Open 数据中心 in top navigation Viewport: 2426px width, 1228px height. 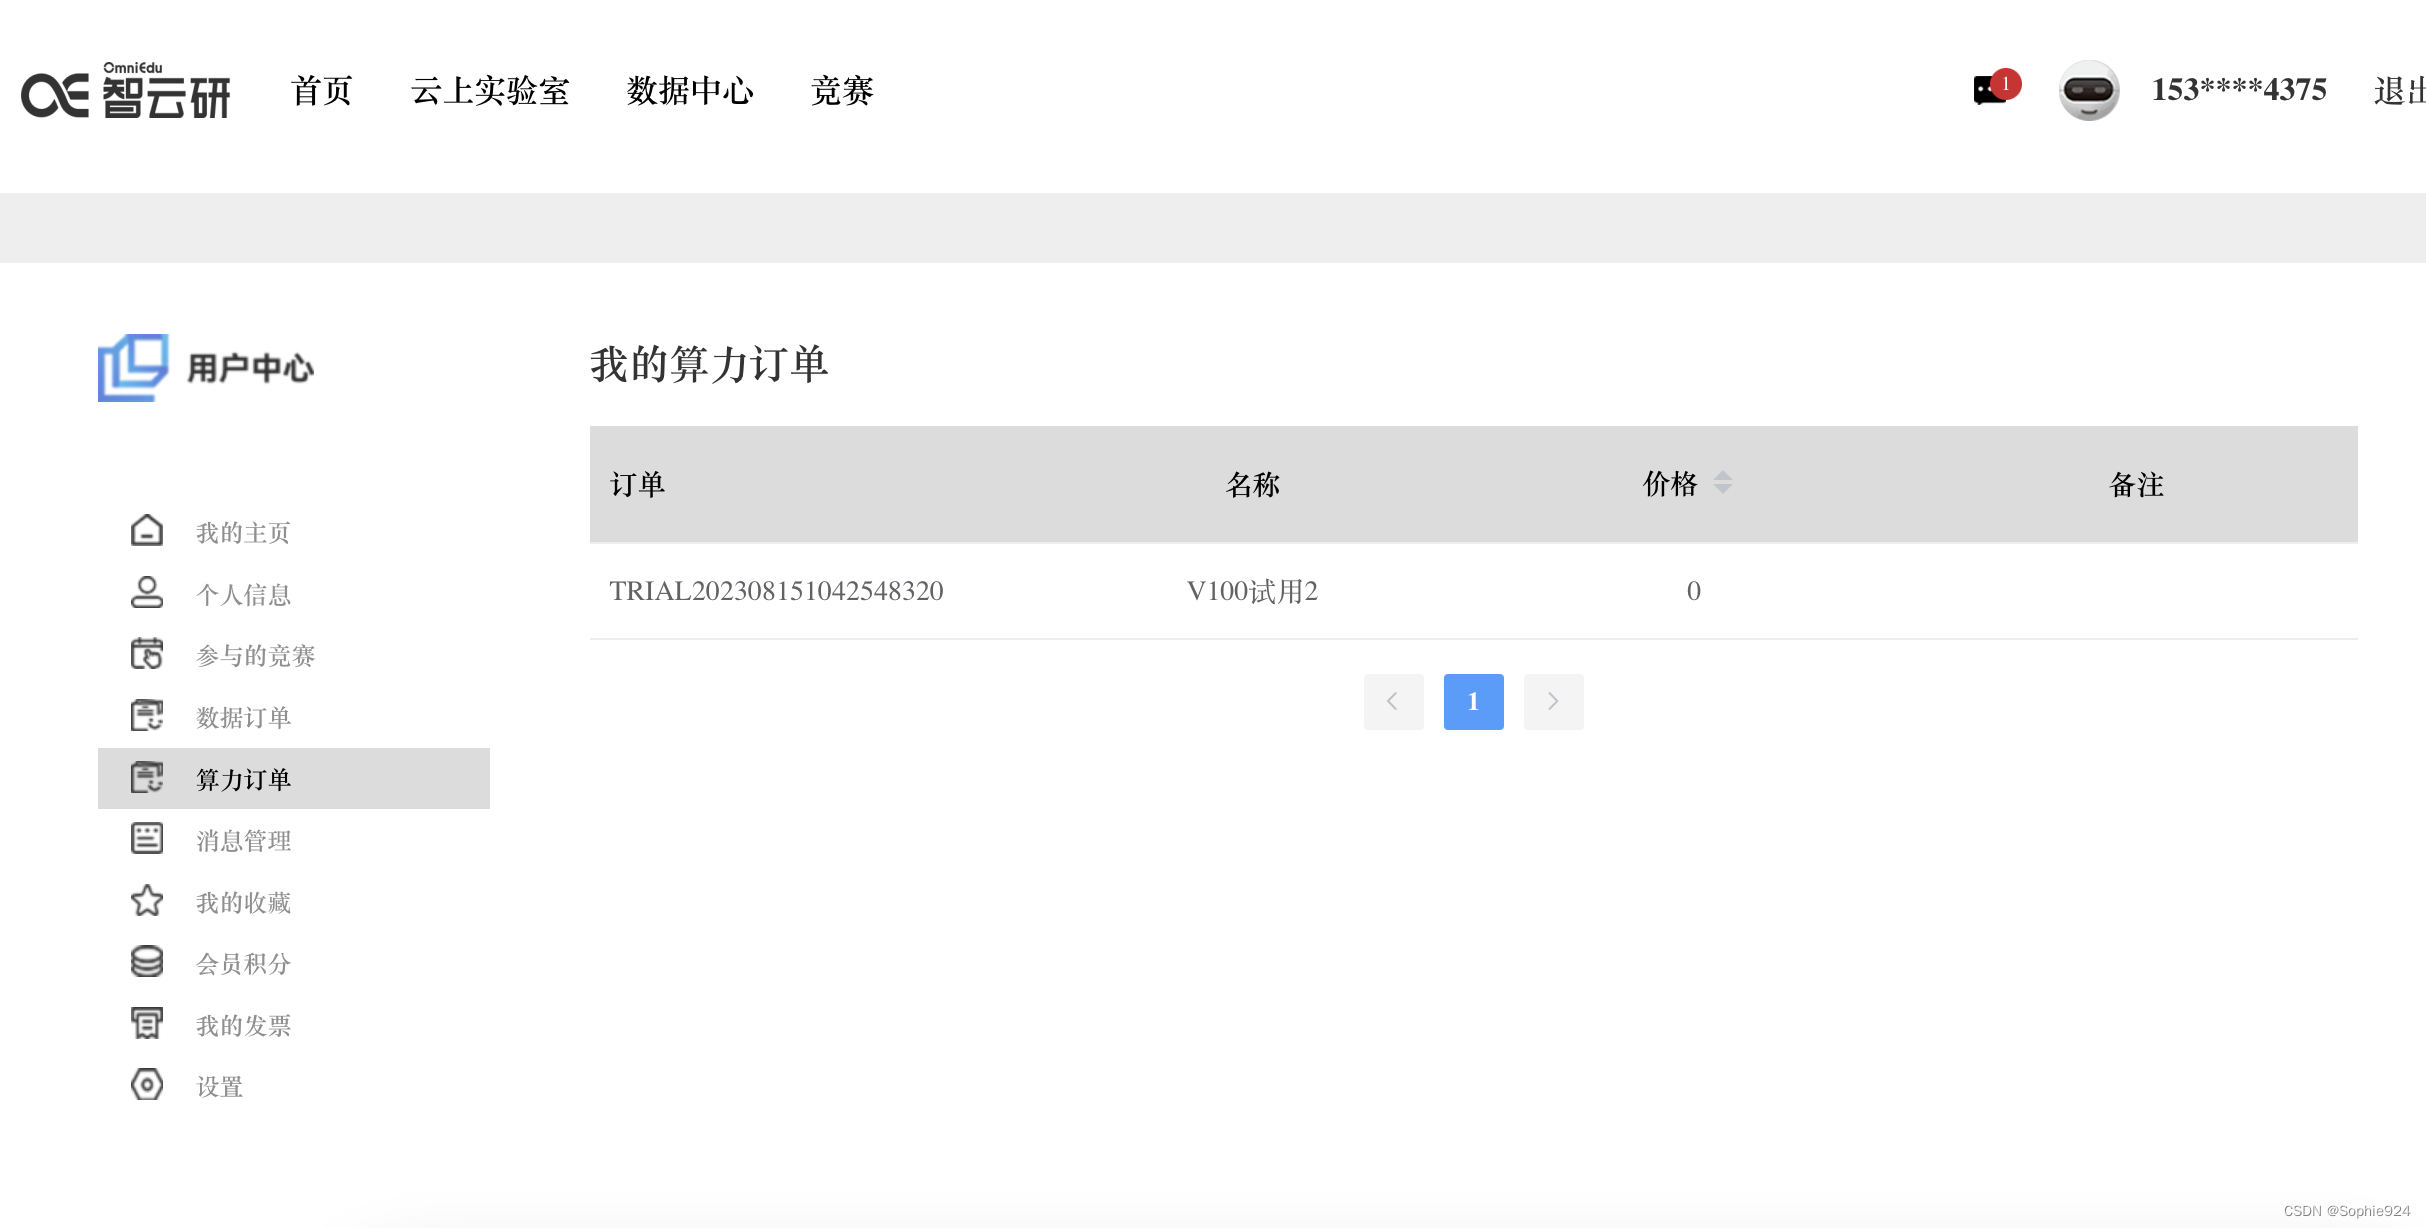coord(690,91)
